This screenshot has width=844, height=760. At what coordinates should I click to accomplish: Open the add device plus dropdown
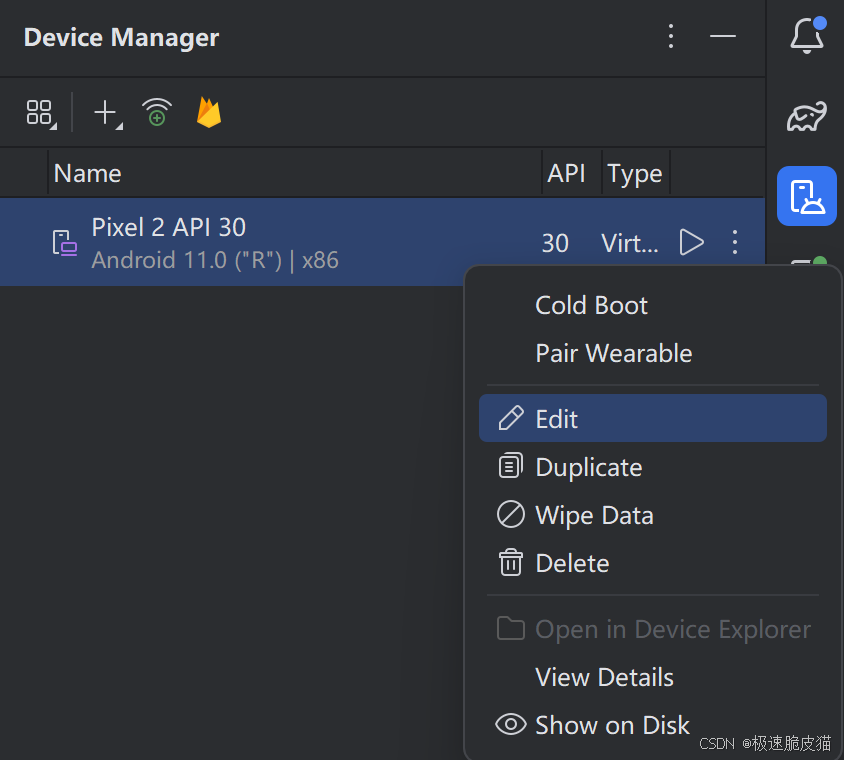point(108,114)
